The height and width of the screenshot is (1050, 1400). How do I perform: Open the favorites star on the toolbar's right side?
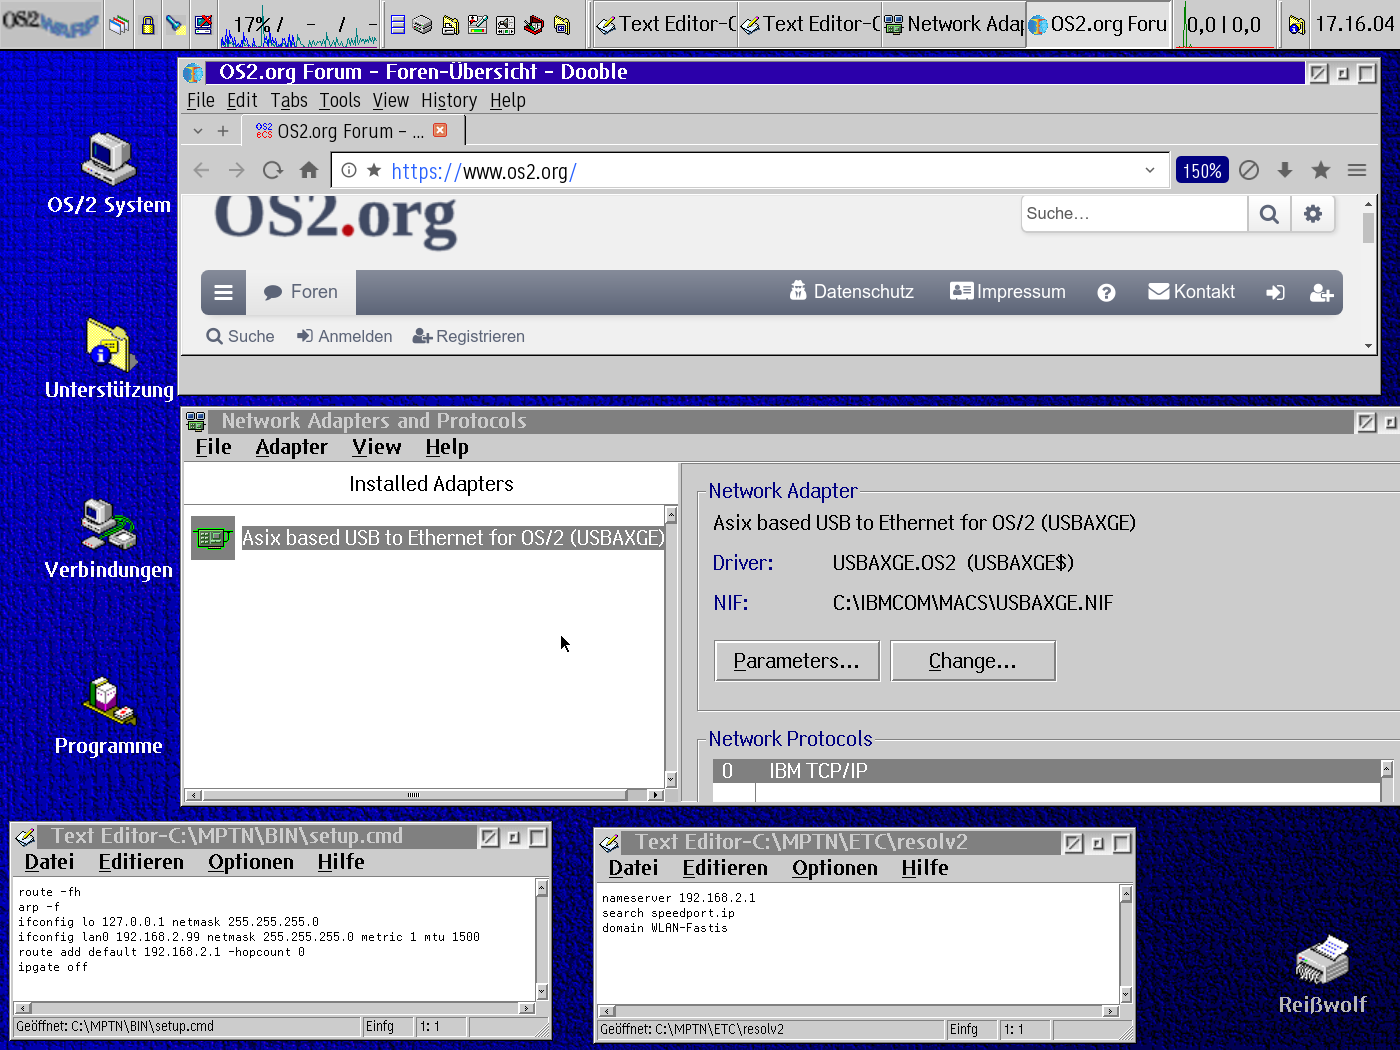coord(1321,170)
